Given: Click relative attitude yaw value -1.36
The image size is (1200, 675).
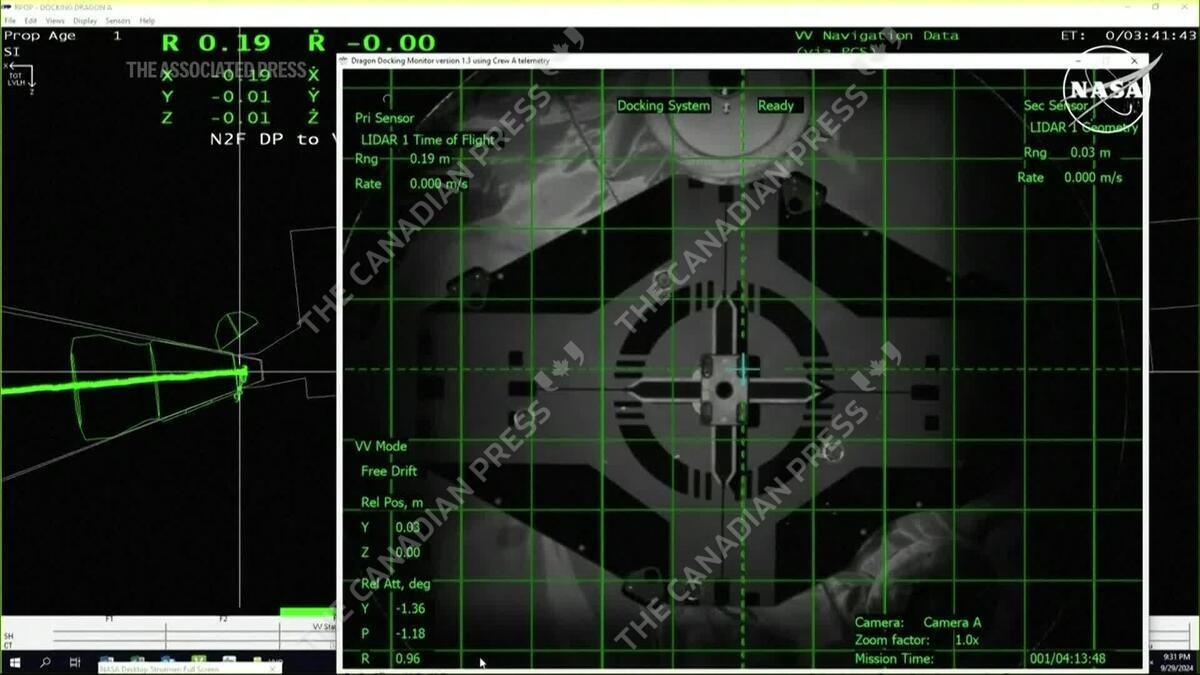Looking at the screenshot, I should tap(411, 608).
